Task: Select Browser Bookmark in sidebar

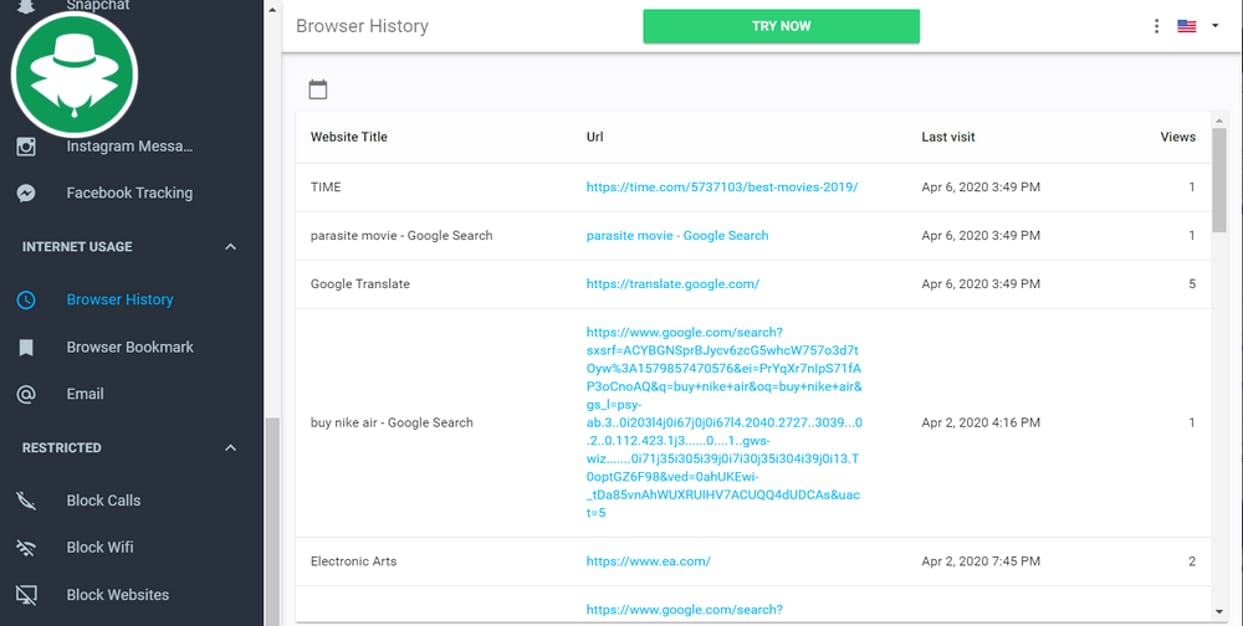Action: pos(130,347)
